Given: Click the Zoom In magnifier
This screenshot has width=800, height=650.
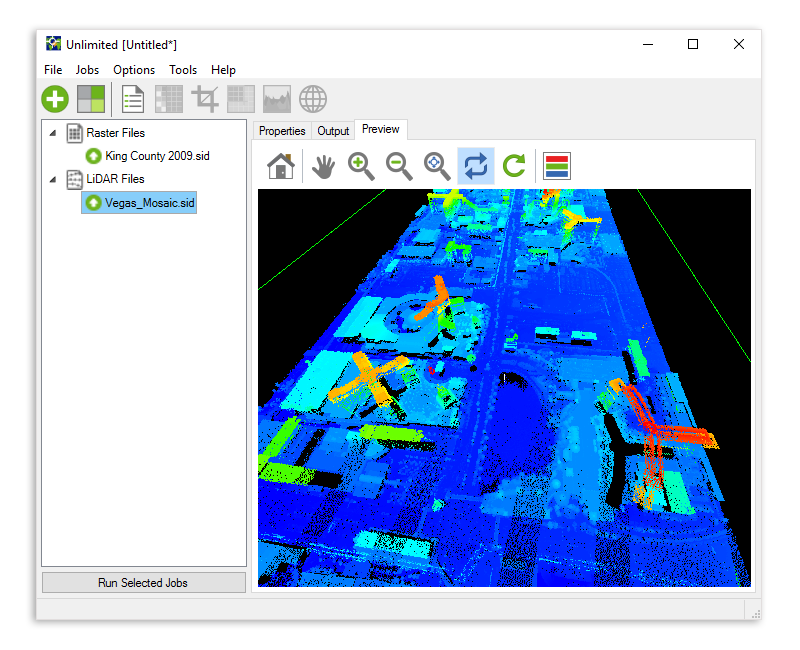Looking at the screenshot, I should pyautogui.click(x=361, y=166).
